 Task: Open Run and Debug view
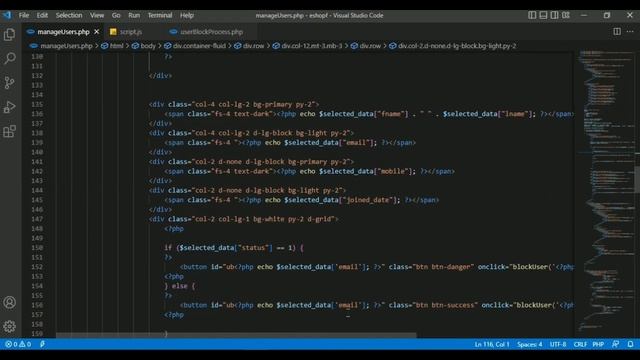click(9, 107)
